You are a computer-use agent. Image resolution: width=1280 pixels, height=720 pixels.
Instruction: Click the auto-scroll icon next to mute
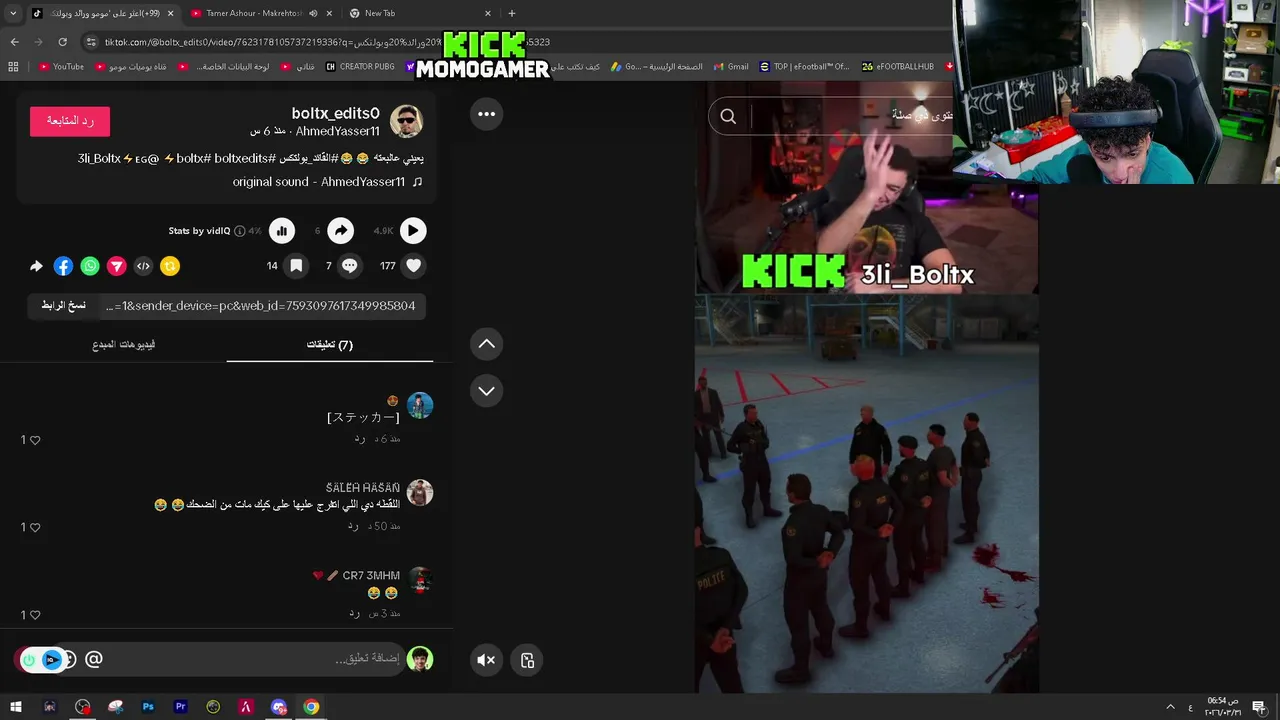[527, 660]
